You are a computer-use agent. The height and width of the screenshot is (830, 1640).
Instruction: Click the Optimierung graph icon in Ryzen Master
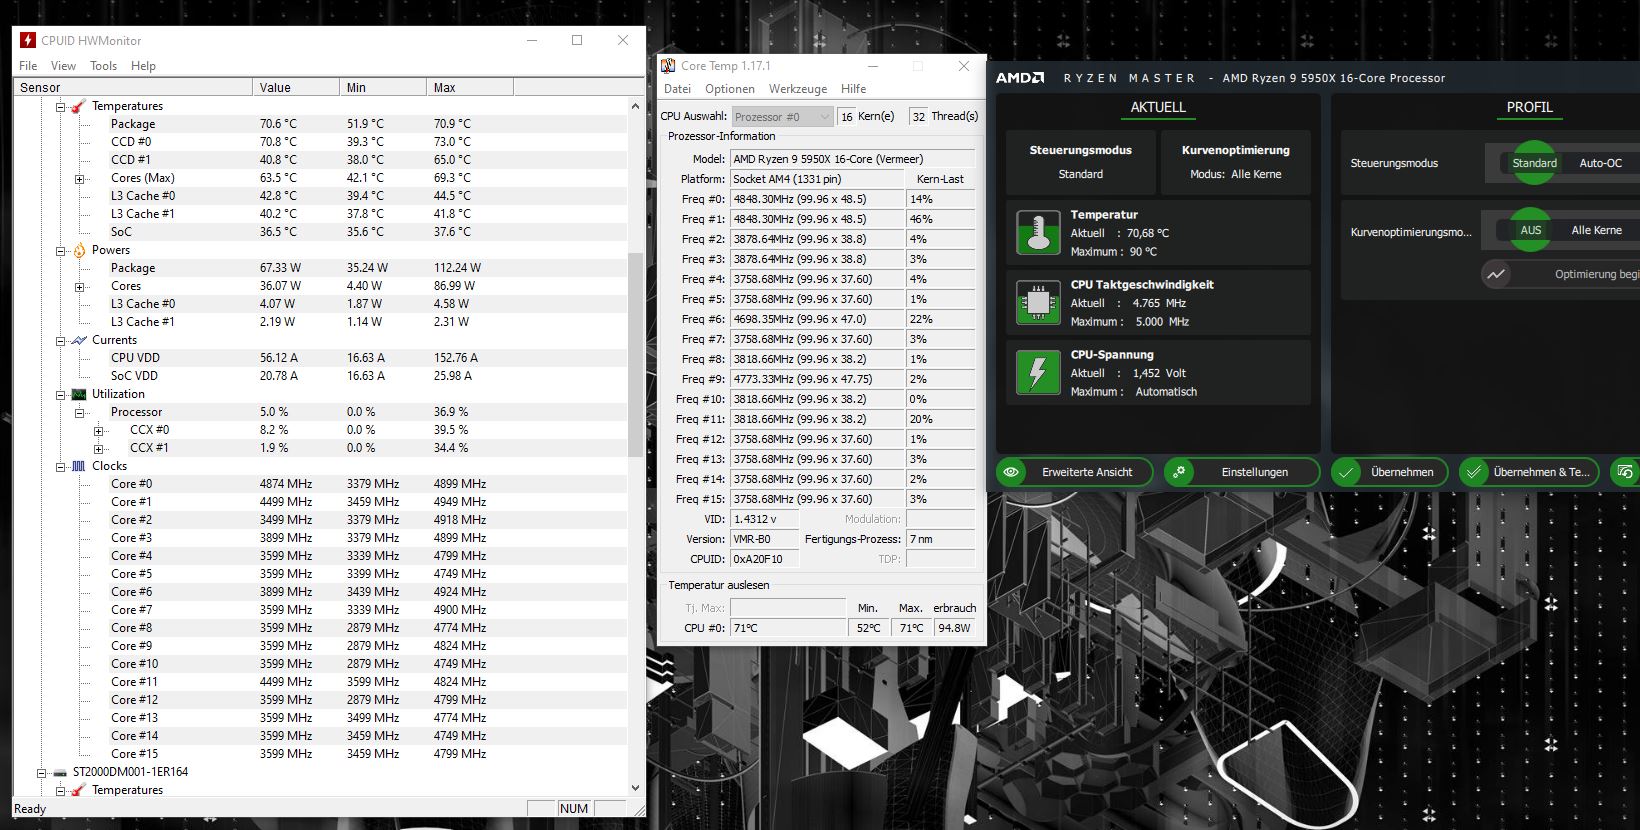click(x=1496, y=274)
